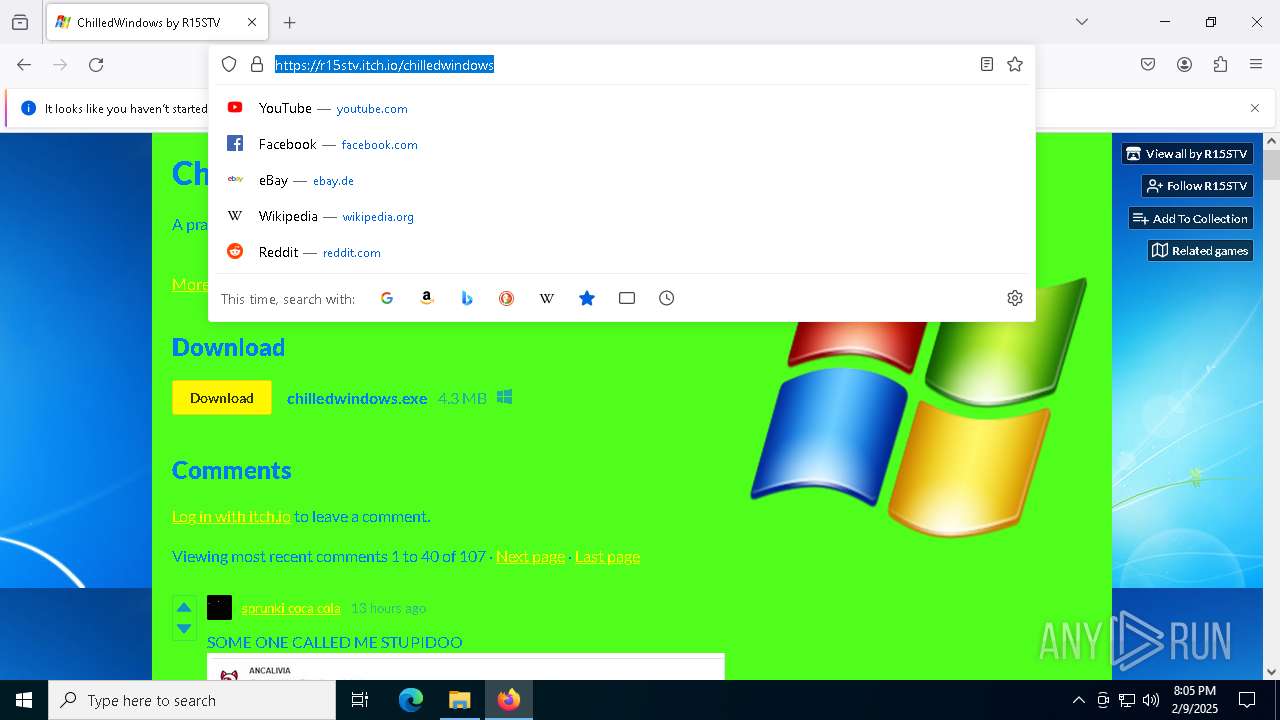1280x720 pixels.
Task: Click Add To Collection button
Action: 1190,218
